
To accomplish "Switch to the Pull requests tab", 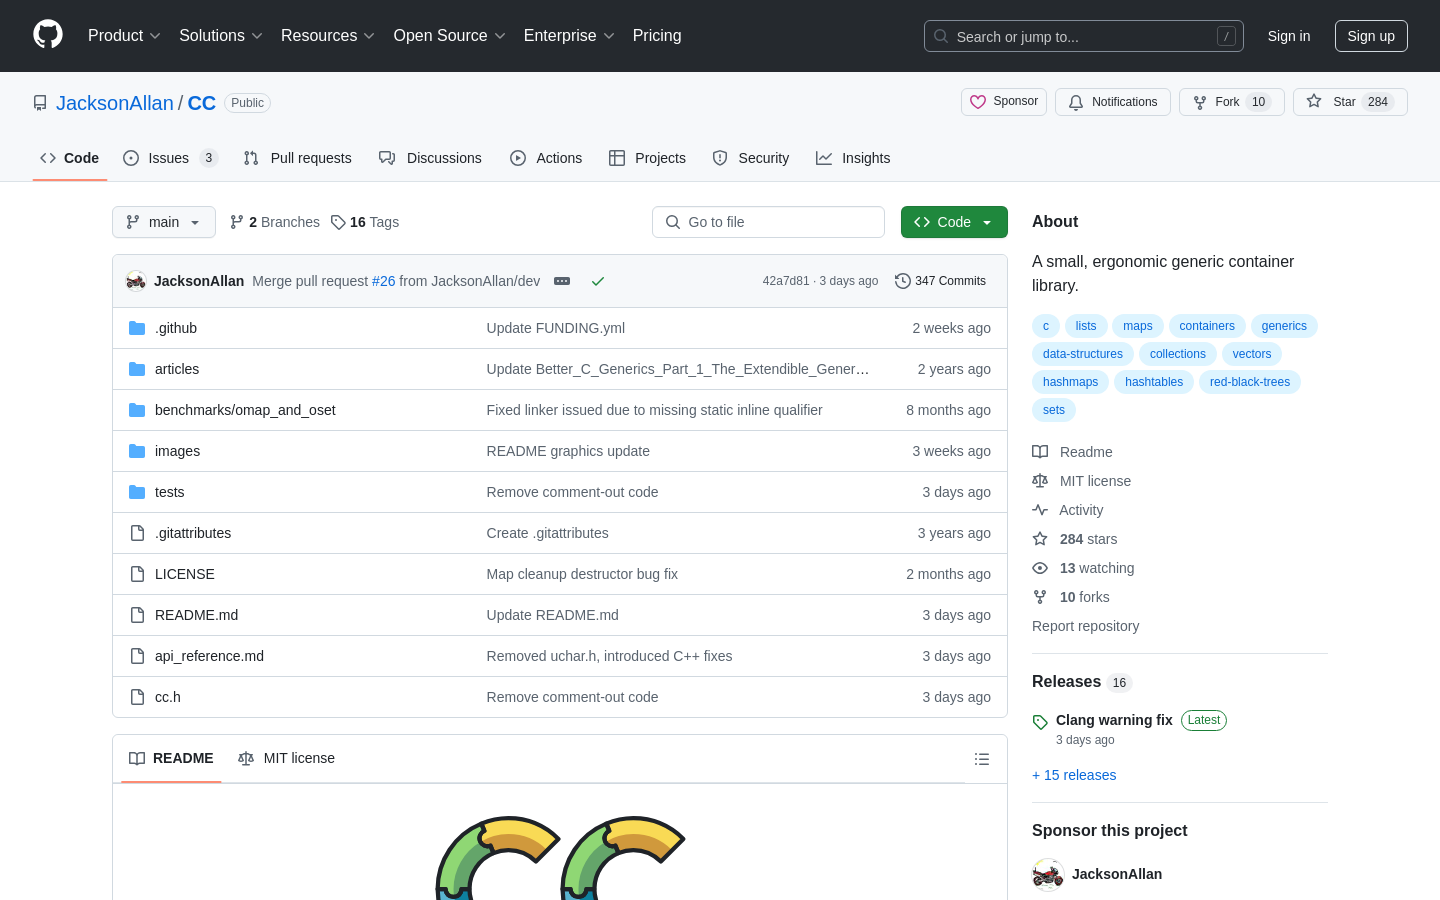I will (x=298, y=158).
